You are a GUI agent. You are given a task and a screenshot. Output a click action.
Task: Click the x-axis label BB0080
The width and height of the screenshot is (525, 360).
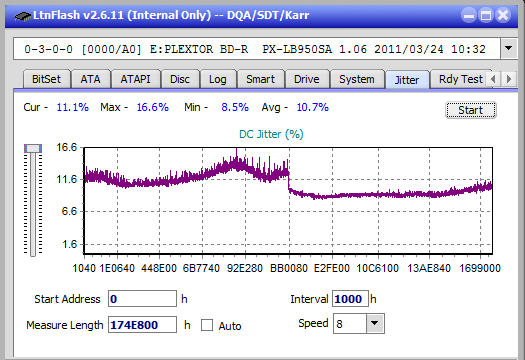click(289, 268)
